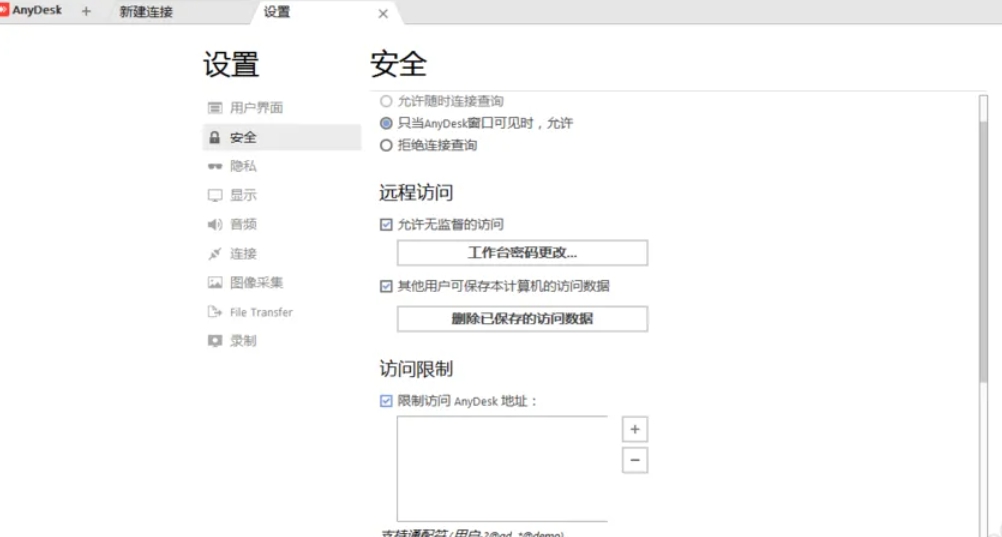Image resolution: width=1002 pixels, height=537 pixels.
Task: Click the AnyDesk address list box
Action: pos(502,469)
